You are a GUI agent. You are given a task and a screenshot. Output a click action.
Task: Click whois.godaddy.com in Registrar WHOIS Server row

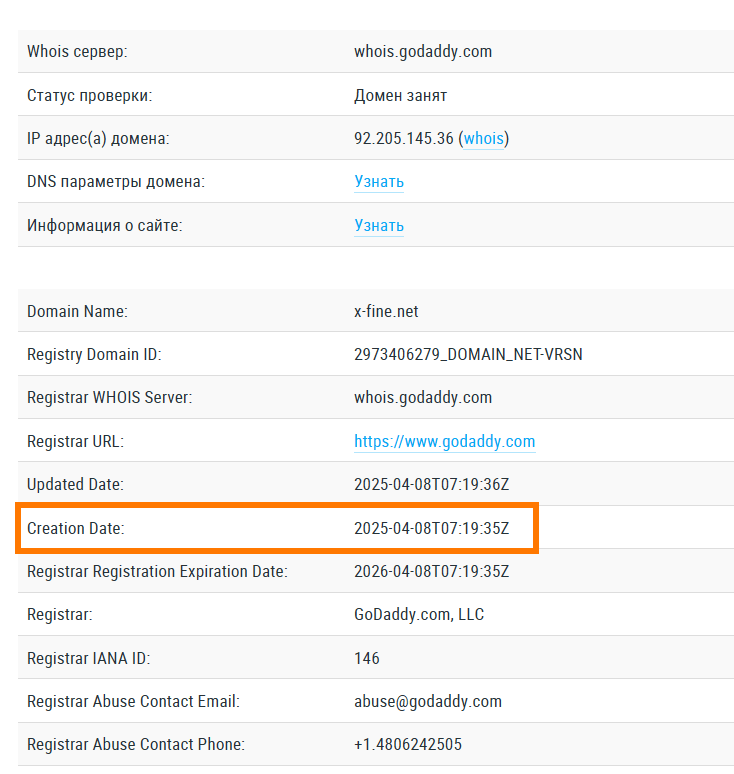coord(423,397)
